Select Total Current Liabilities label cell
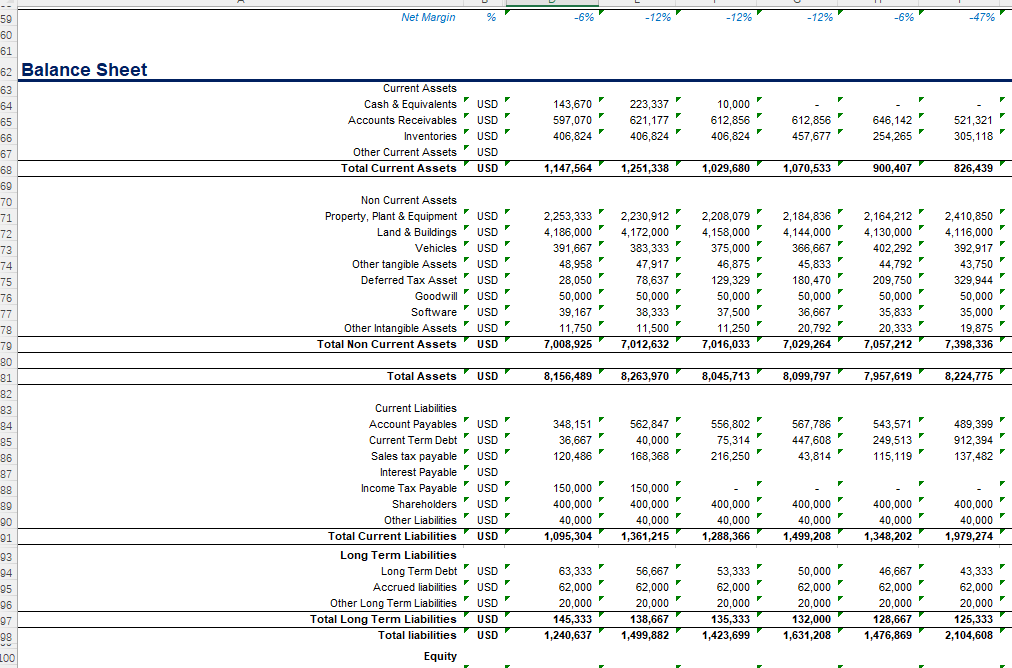Screen dimensions: 1012x668 392,536
